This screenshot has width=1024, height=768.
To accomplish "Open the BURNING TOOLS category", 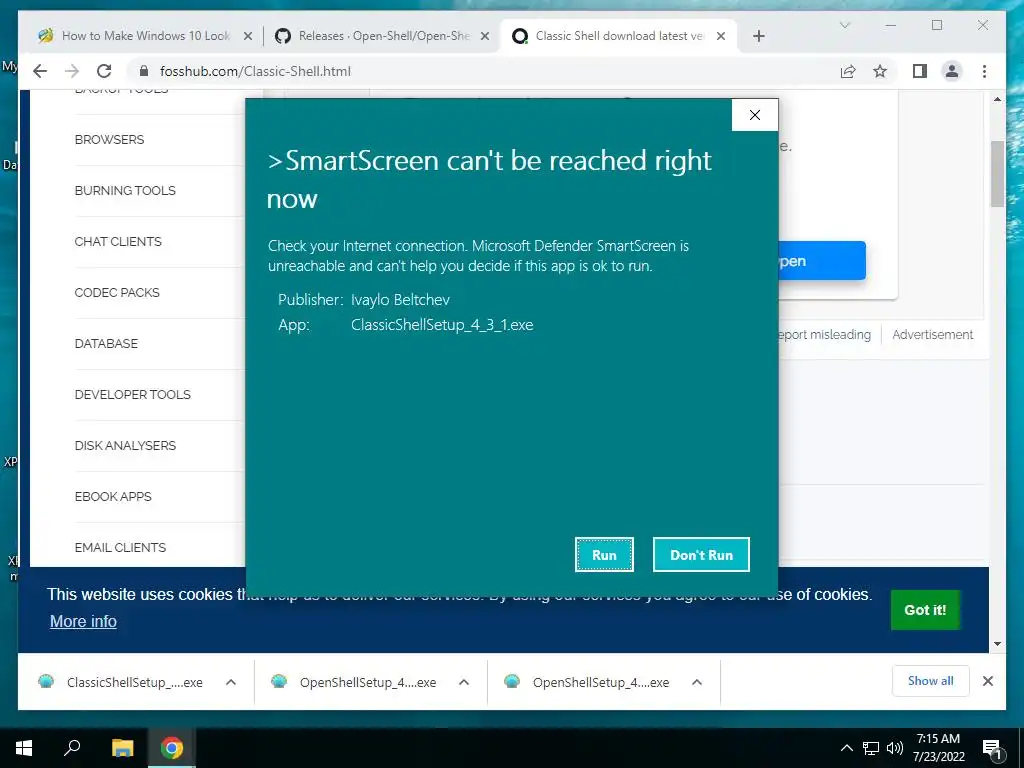I will pos(125,191).
